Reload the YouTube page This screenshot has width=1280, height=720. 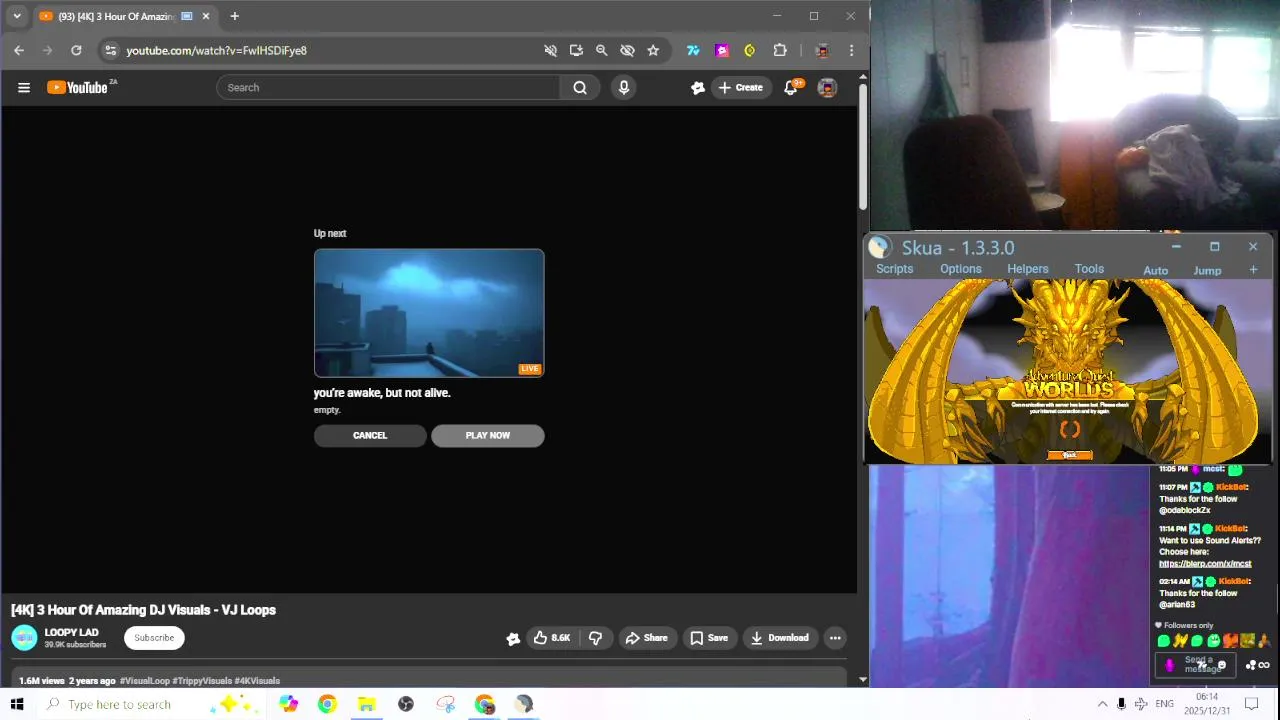[76, 50]
